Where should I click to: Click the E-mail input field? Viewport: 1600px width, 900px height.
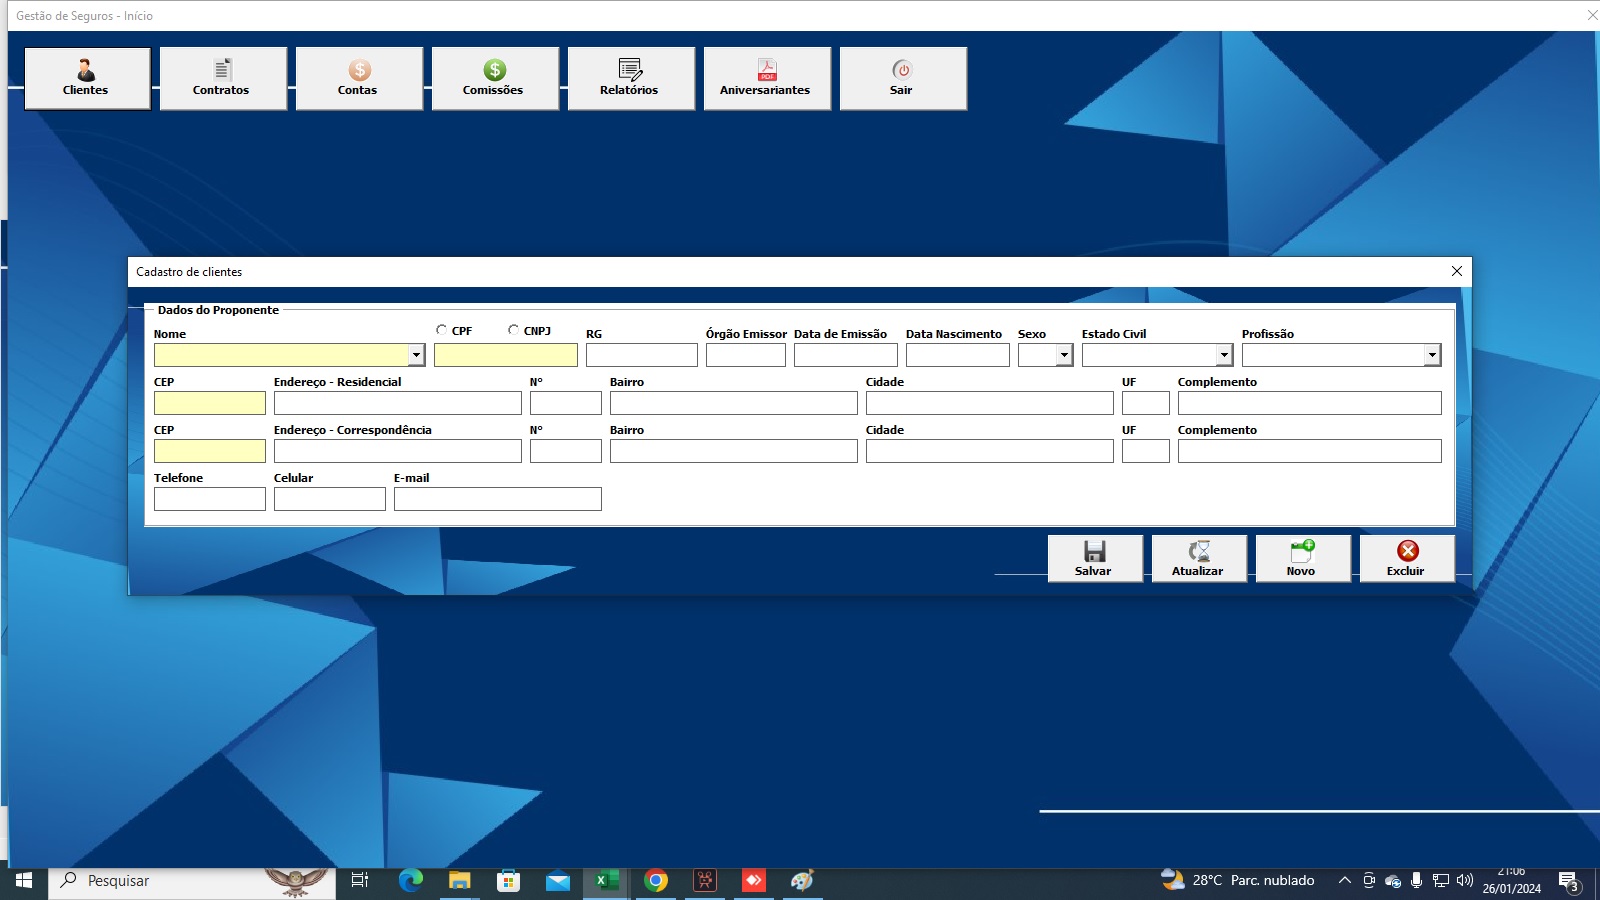pos(498,499)
